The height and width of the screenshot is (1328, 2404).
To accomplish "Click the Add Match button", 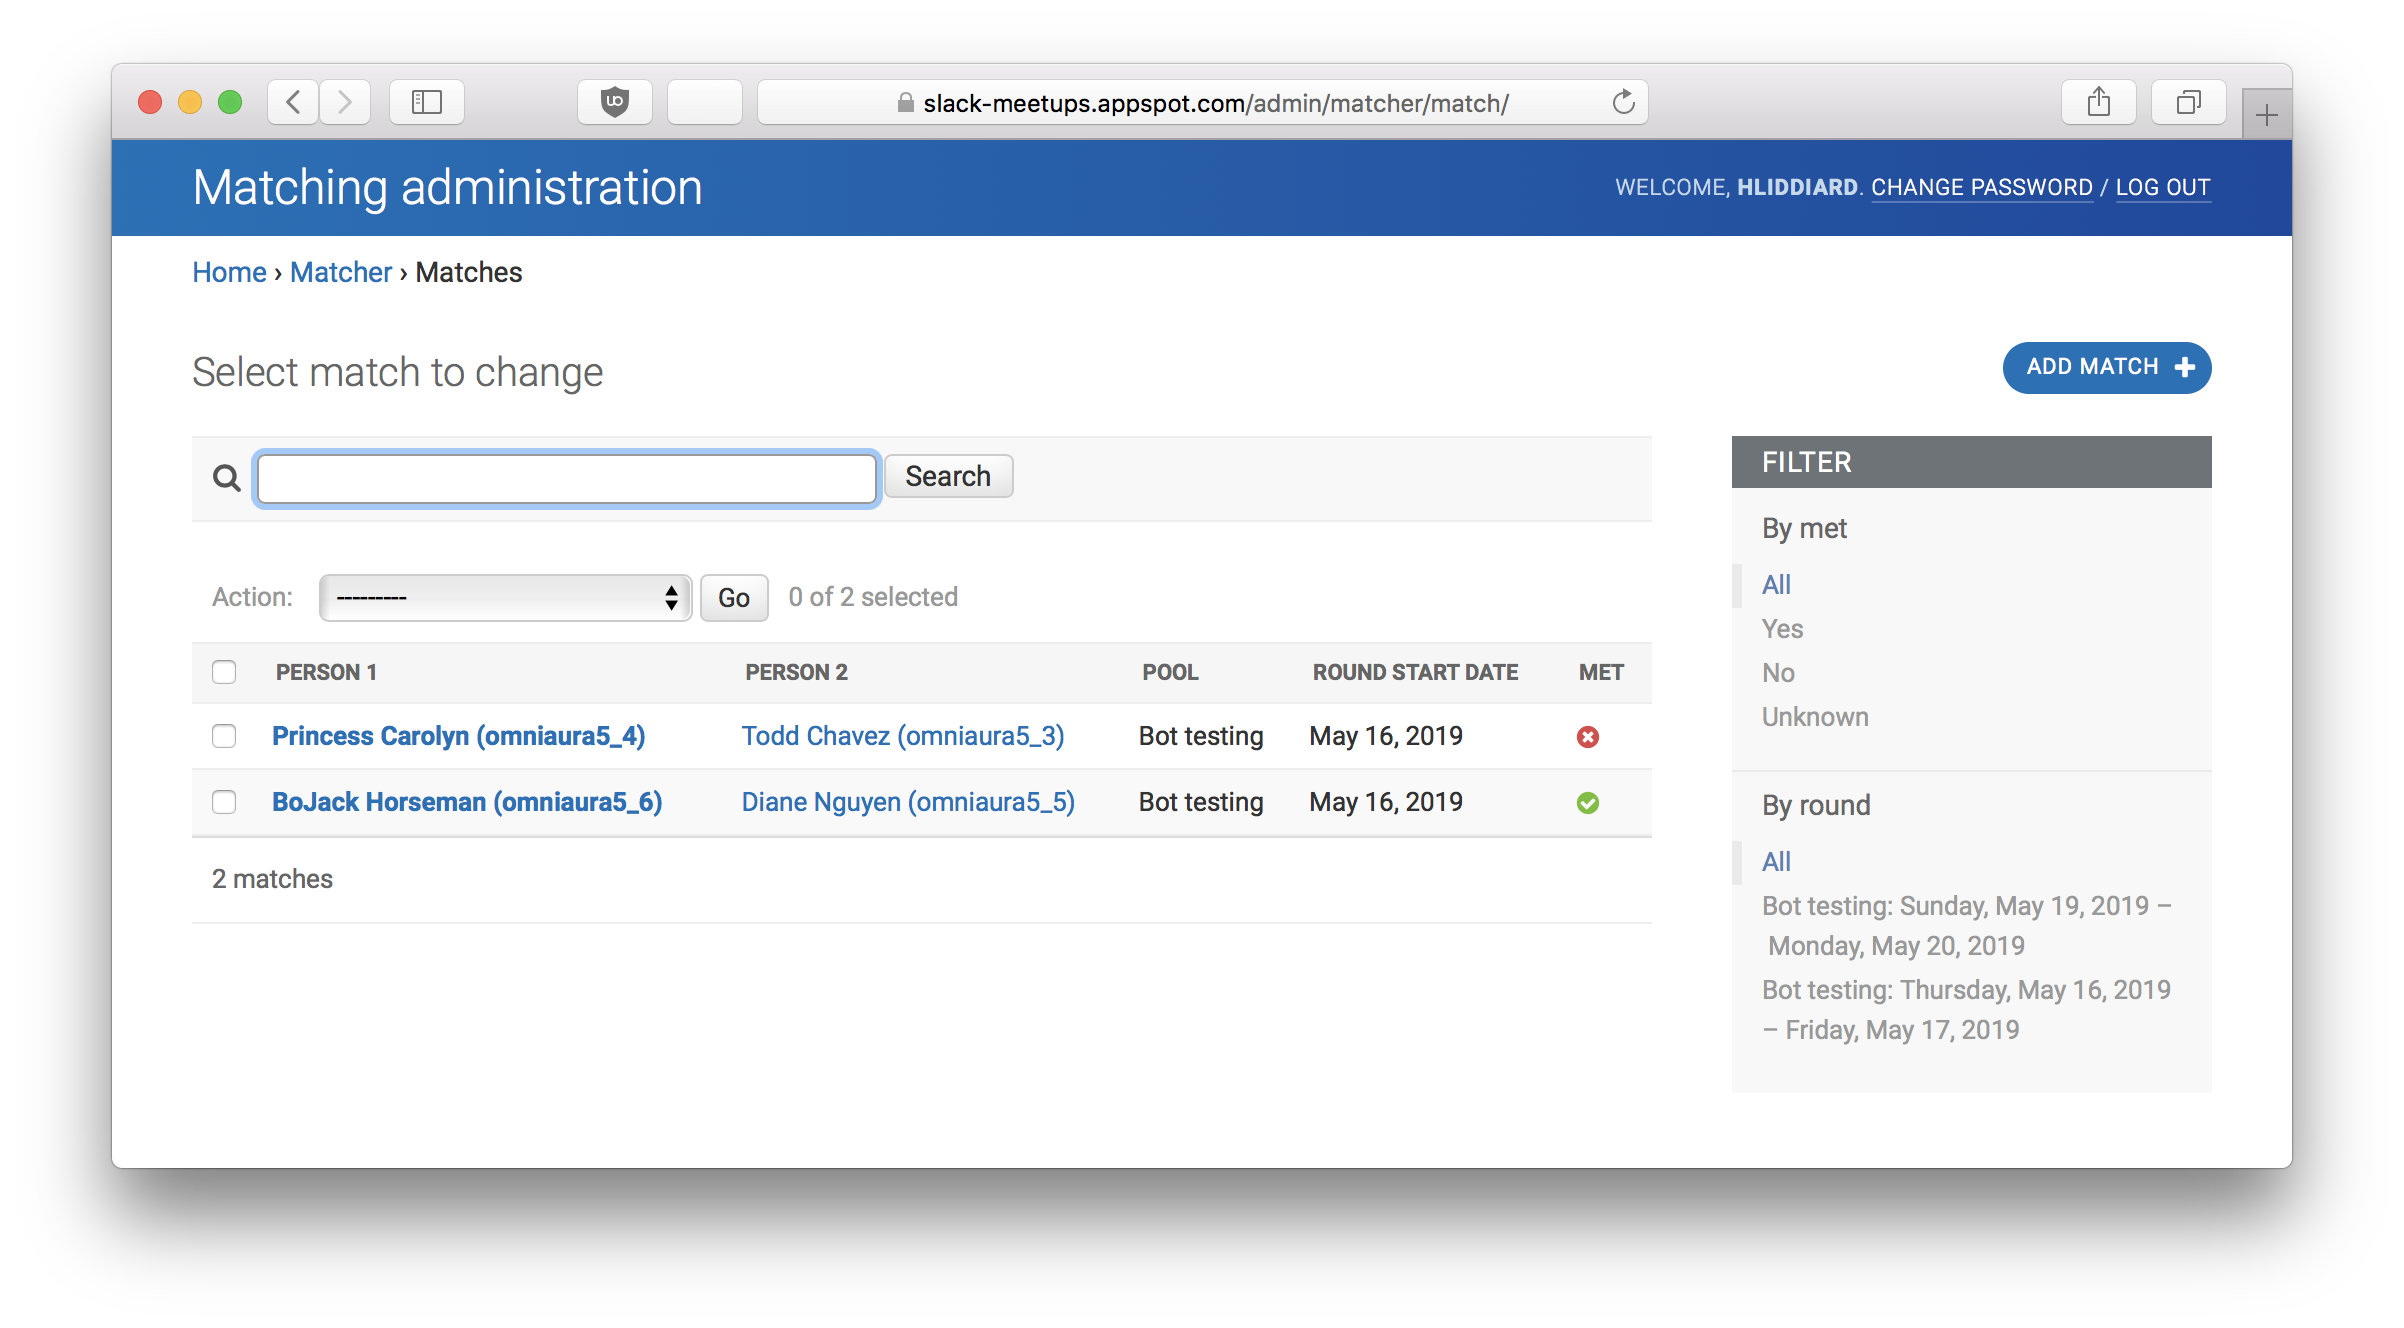I will [x=2107, y=368].
